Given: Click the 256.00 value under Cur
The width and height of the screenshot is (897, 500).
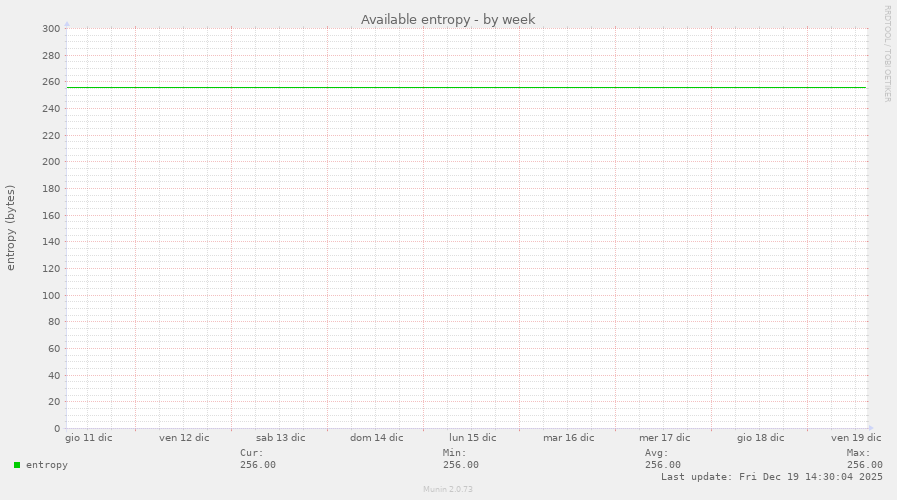Looking at the screenshot, I should pyautogui.click(x=258, y=465).
